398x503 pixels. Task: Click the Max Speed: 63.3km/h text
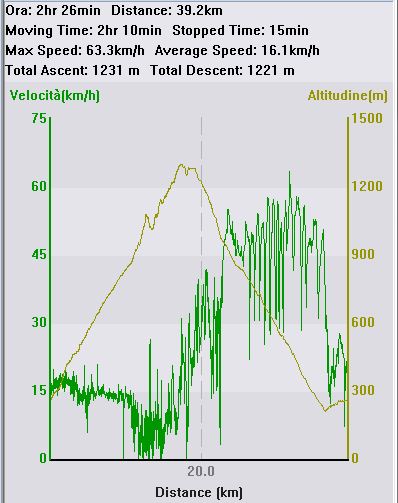coord(75,51)
